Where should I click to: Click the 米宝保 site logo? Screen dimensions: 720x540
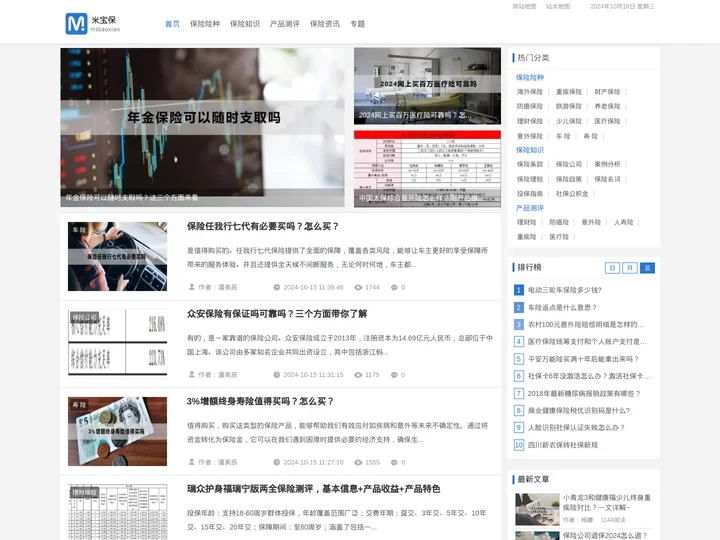[93, 23]
